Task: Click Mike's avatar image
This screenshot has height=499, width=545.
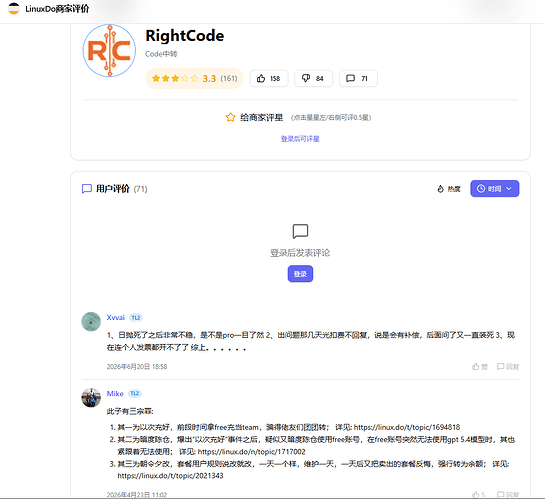Action: (x=91, y=398)
